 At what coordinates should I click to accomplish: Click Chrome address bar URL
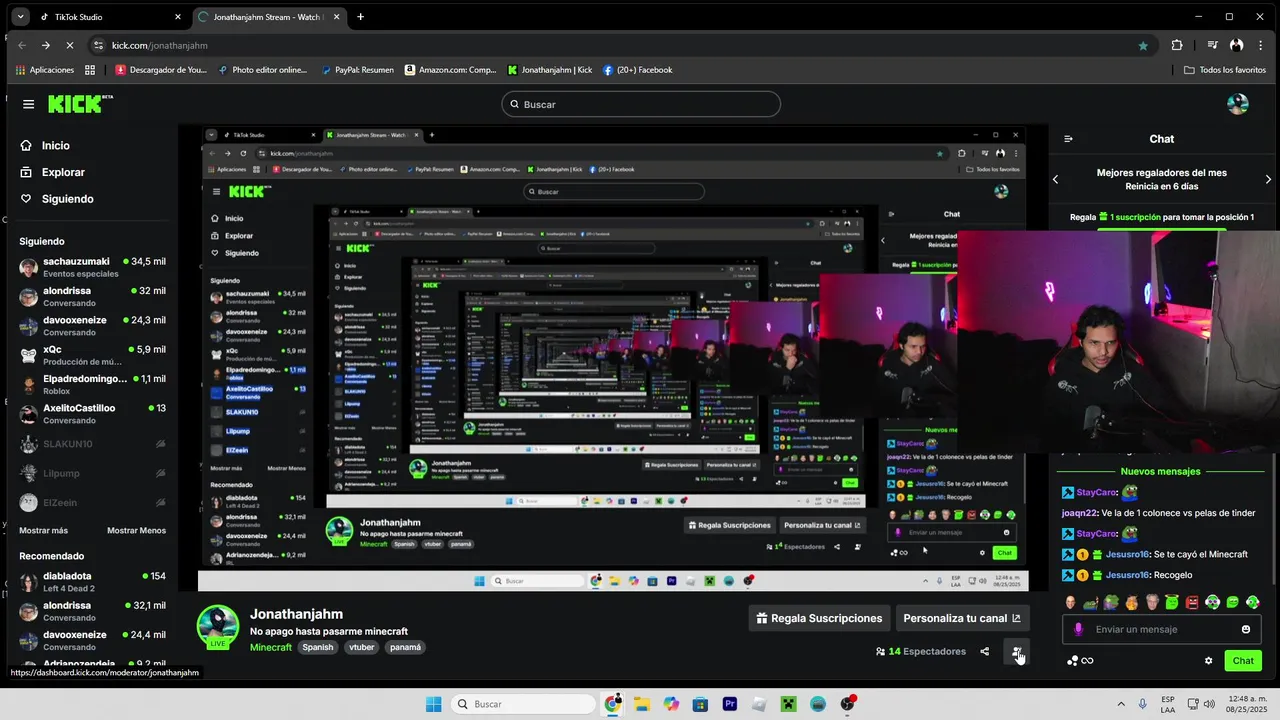pyautogui.click(x=160, y=45)
